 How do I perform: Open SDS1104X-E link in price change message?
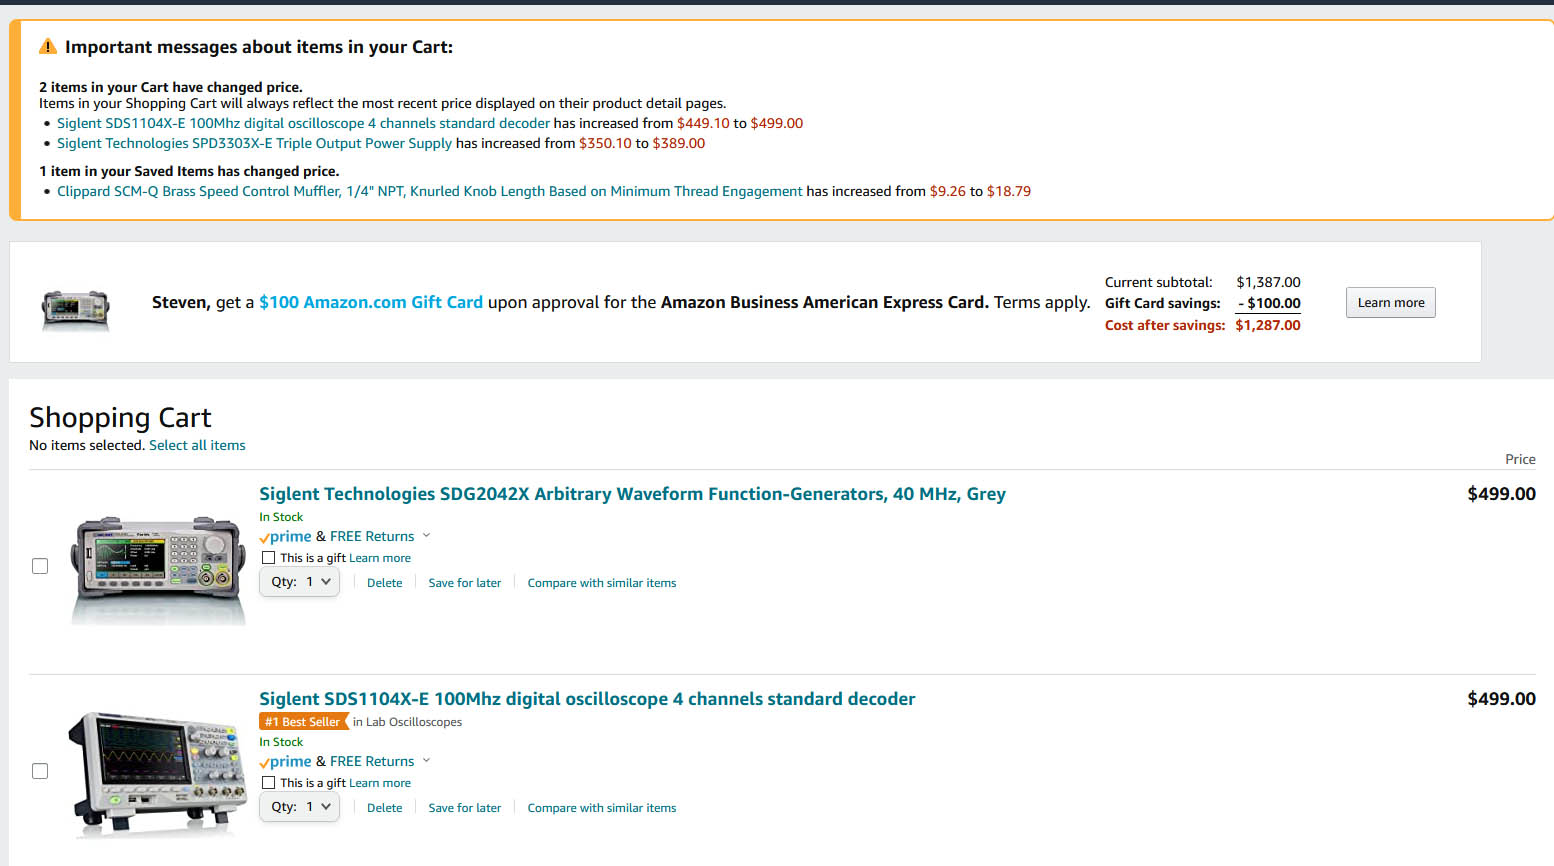[303, 123]
